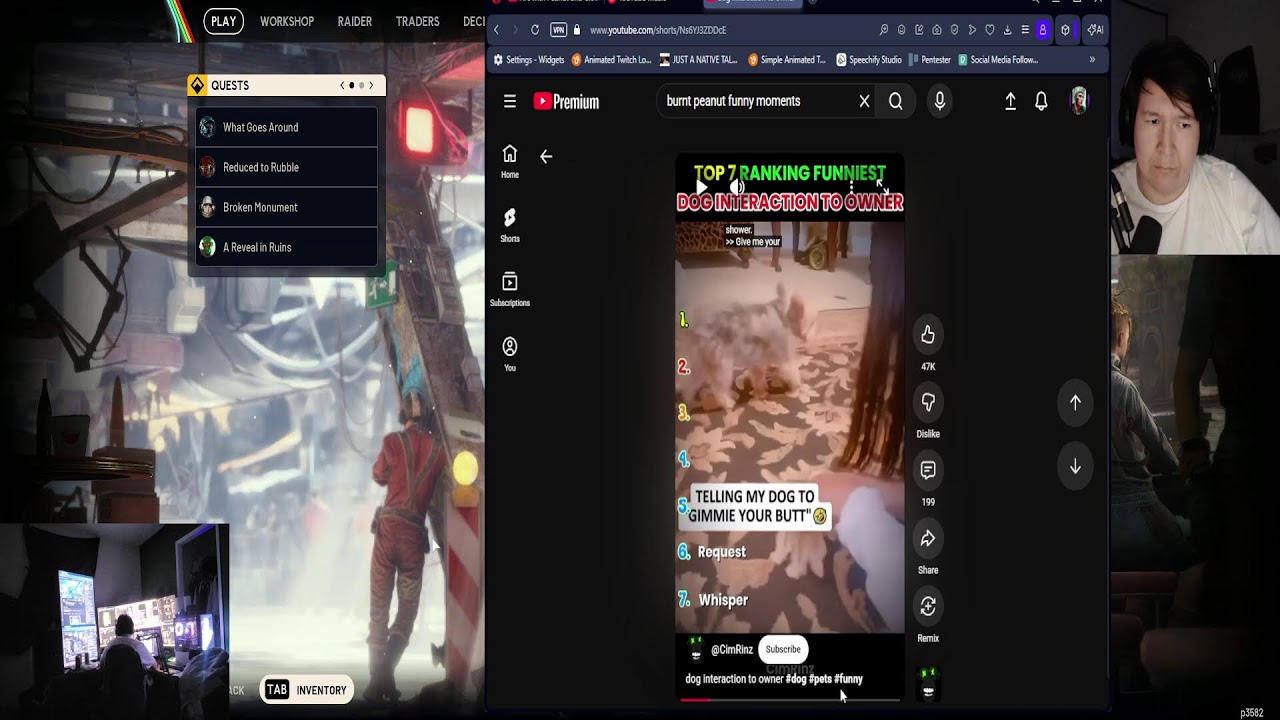This screenshot has height=720, width=1280.
Task: Click the back arrow beside the Short
Action: (x=546, y=156)
